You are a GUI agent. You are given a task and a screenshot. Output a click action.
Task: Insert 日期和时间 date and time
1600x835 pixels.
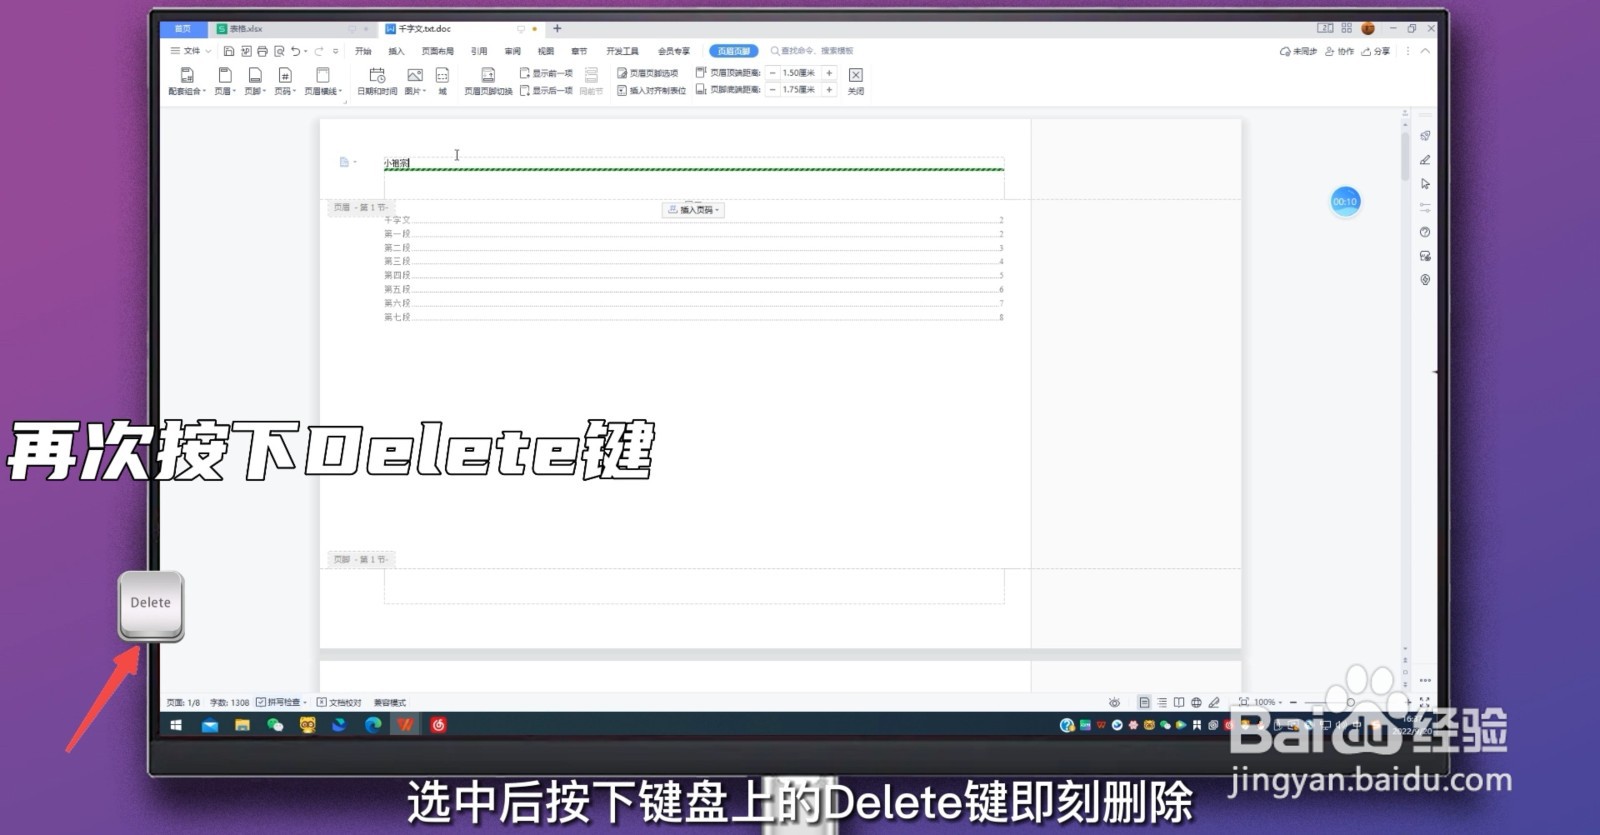pos(377,81)
